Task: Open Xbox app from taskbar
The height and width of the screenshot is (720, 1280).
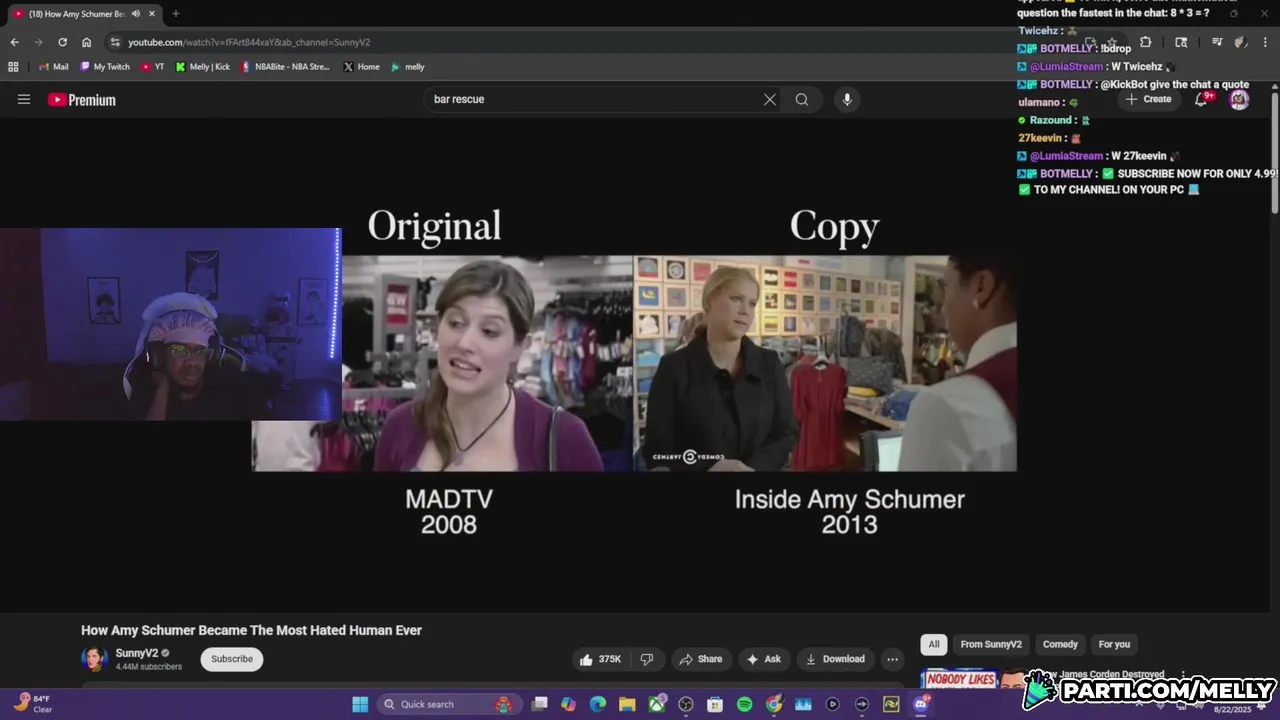Action: [x=657, y=704]
